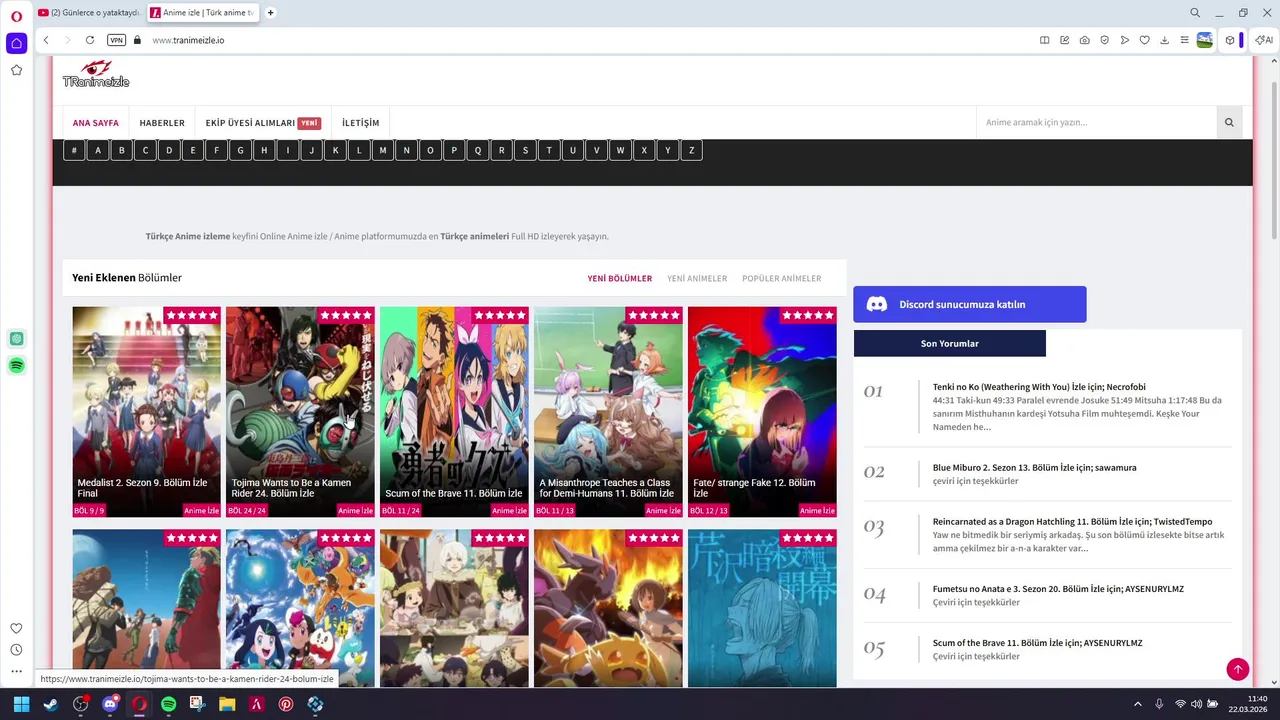Viewport: 1280px width, 720px height.
Task: Select Son Yorumlar tab header
Action: tap(950, 343)
